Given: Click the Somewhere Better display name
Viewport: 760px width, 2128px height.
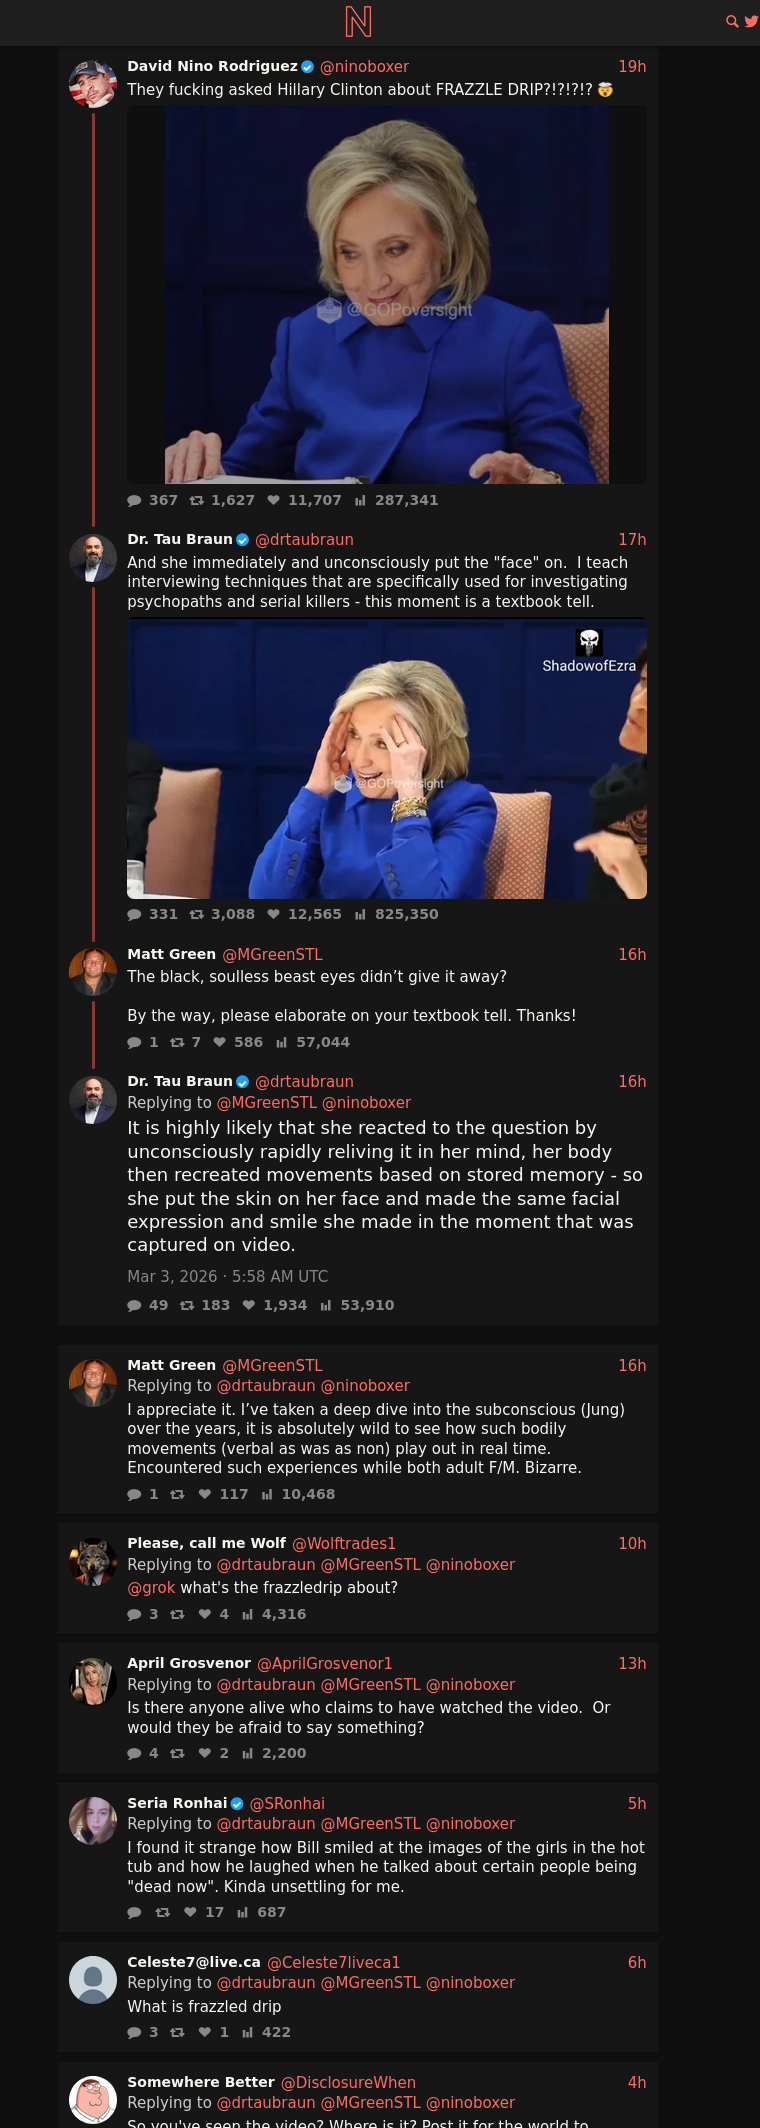Looking at the screenshot, I should (x=201, y=2082).
